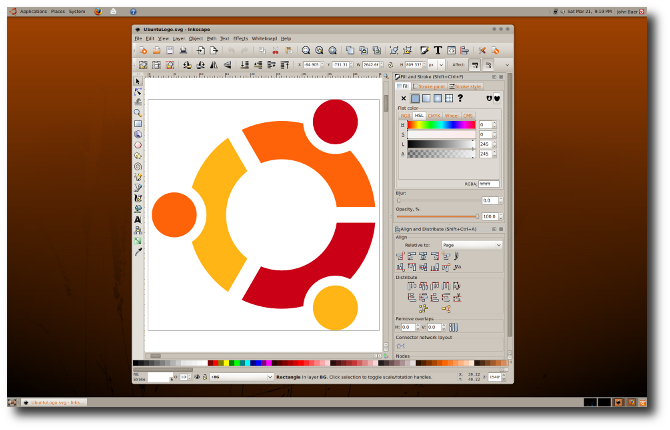Select the Dropper color picker tool
The height and width of the screenshot is (430, 670).
[x=138, y=252]
